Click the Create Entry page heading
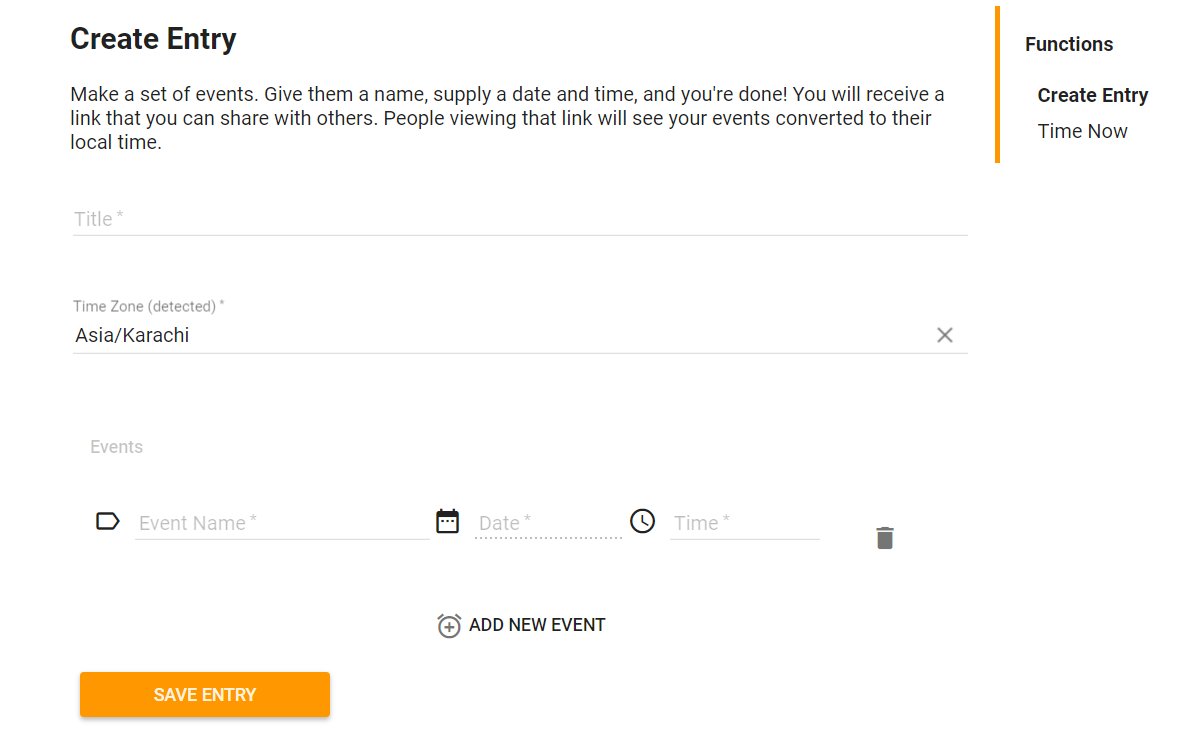The height and width of the screenshot is (755, 1200). pyautogui.click(x=153, y=39)
